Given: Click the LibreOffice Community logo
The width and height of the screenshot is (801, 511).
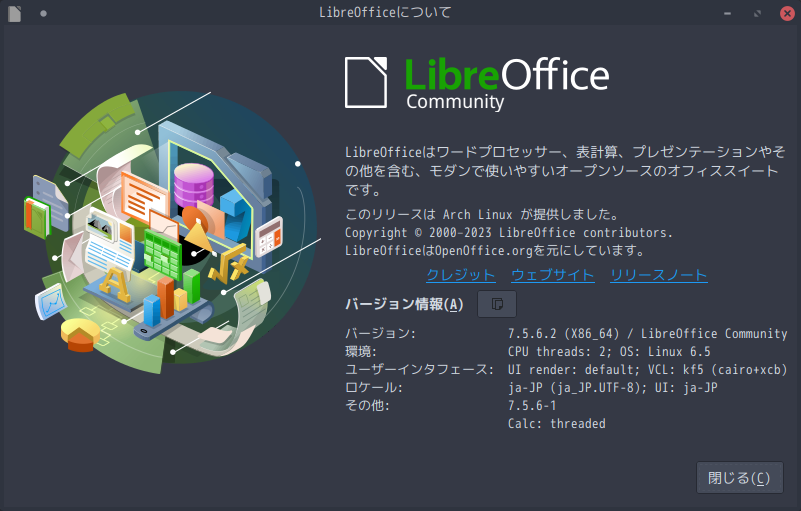Looking at the screenshot, I should (x=477, y=83).
